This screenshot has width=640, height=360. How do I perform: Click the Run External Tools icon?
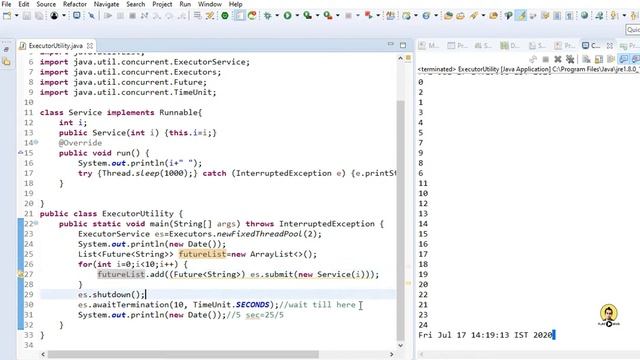[328, 16]
